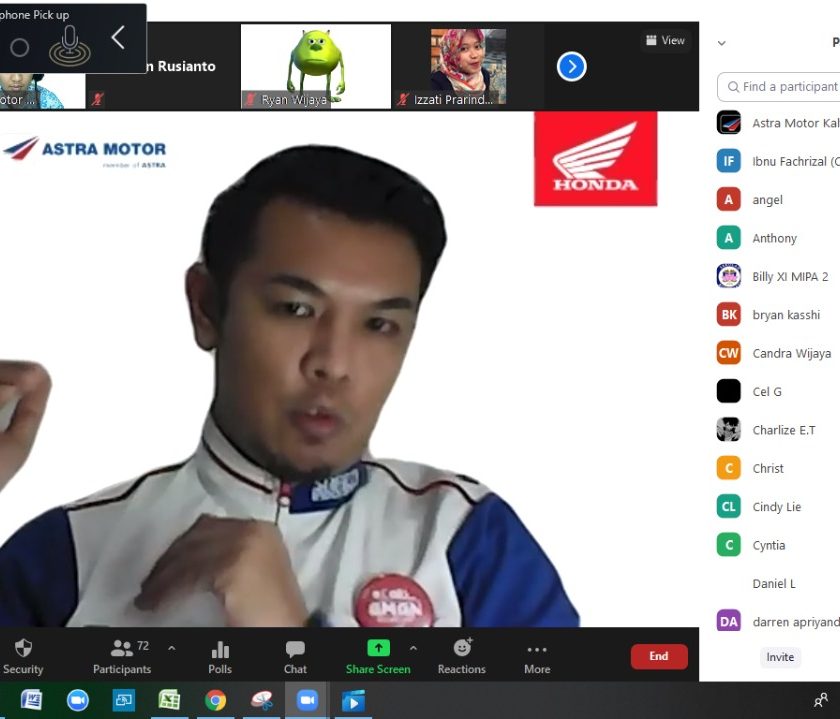Expand the Share Screen options caret
Viewport: 840px width, 719px height.
point(413,648)
